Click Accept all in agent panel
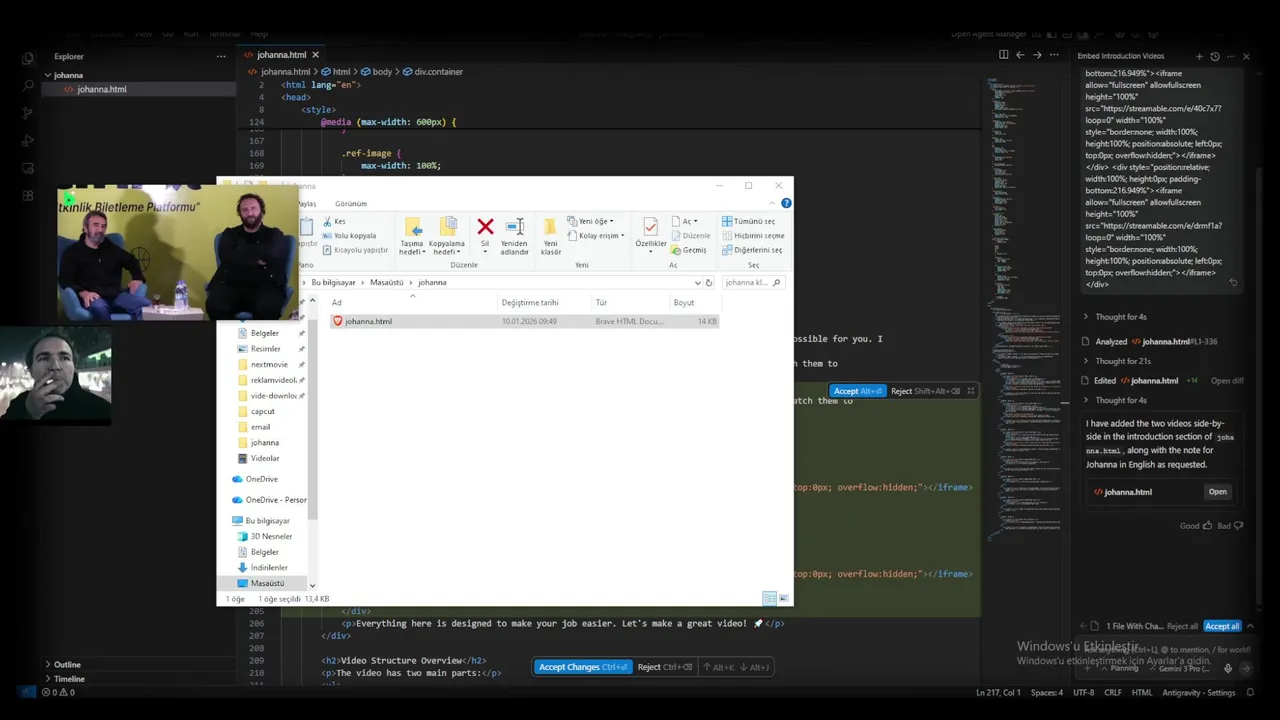 pos(1221,626)
